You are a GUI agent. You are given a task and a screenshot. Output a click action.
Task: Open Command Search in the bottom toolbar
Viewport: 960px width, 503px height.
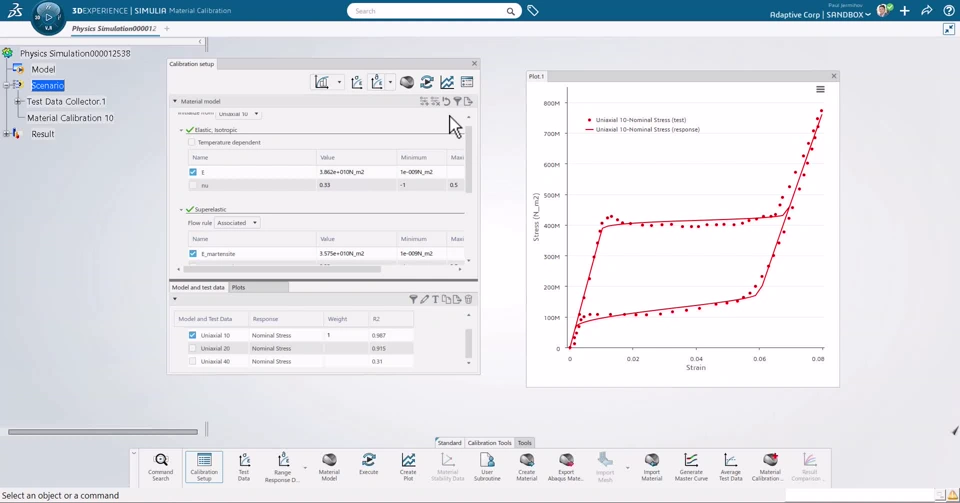pyautogui.click(x=160, y=467)
